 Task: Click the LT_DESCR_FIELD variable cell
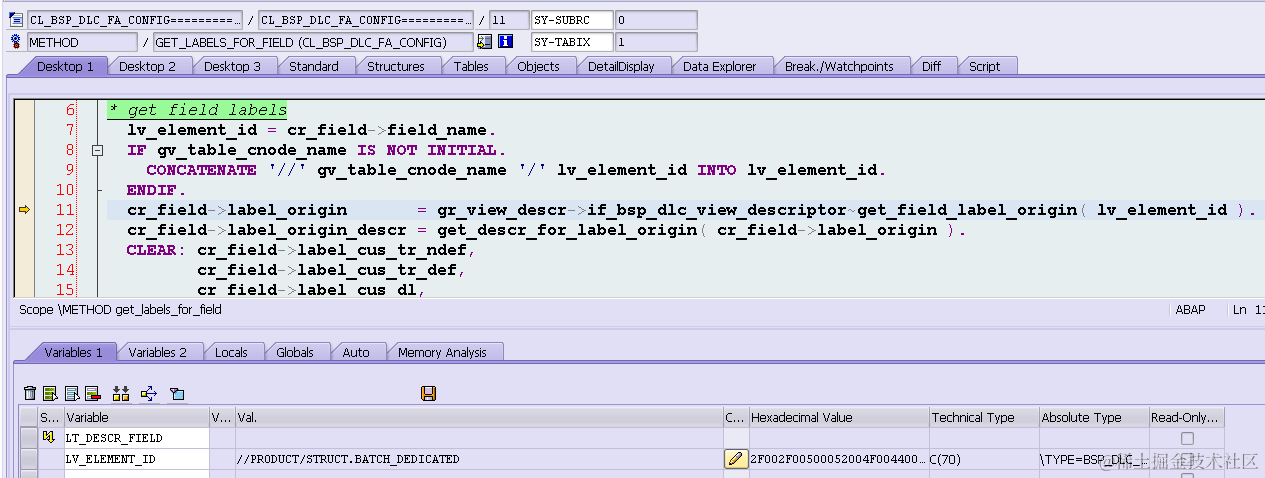coord(136,438)
